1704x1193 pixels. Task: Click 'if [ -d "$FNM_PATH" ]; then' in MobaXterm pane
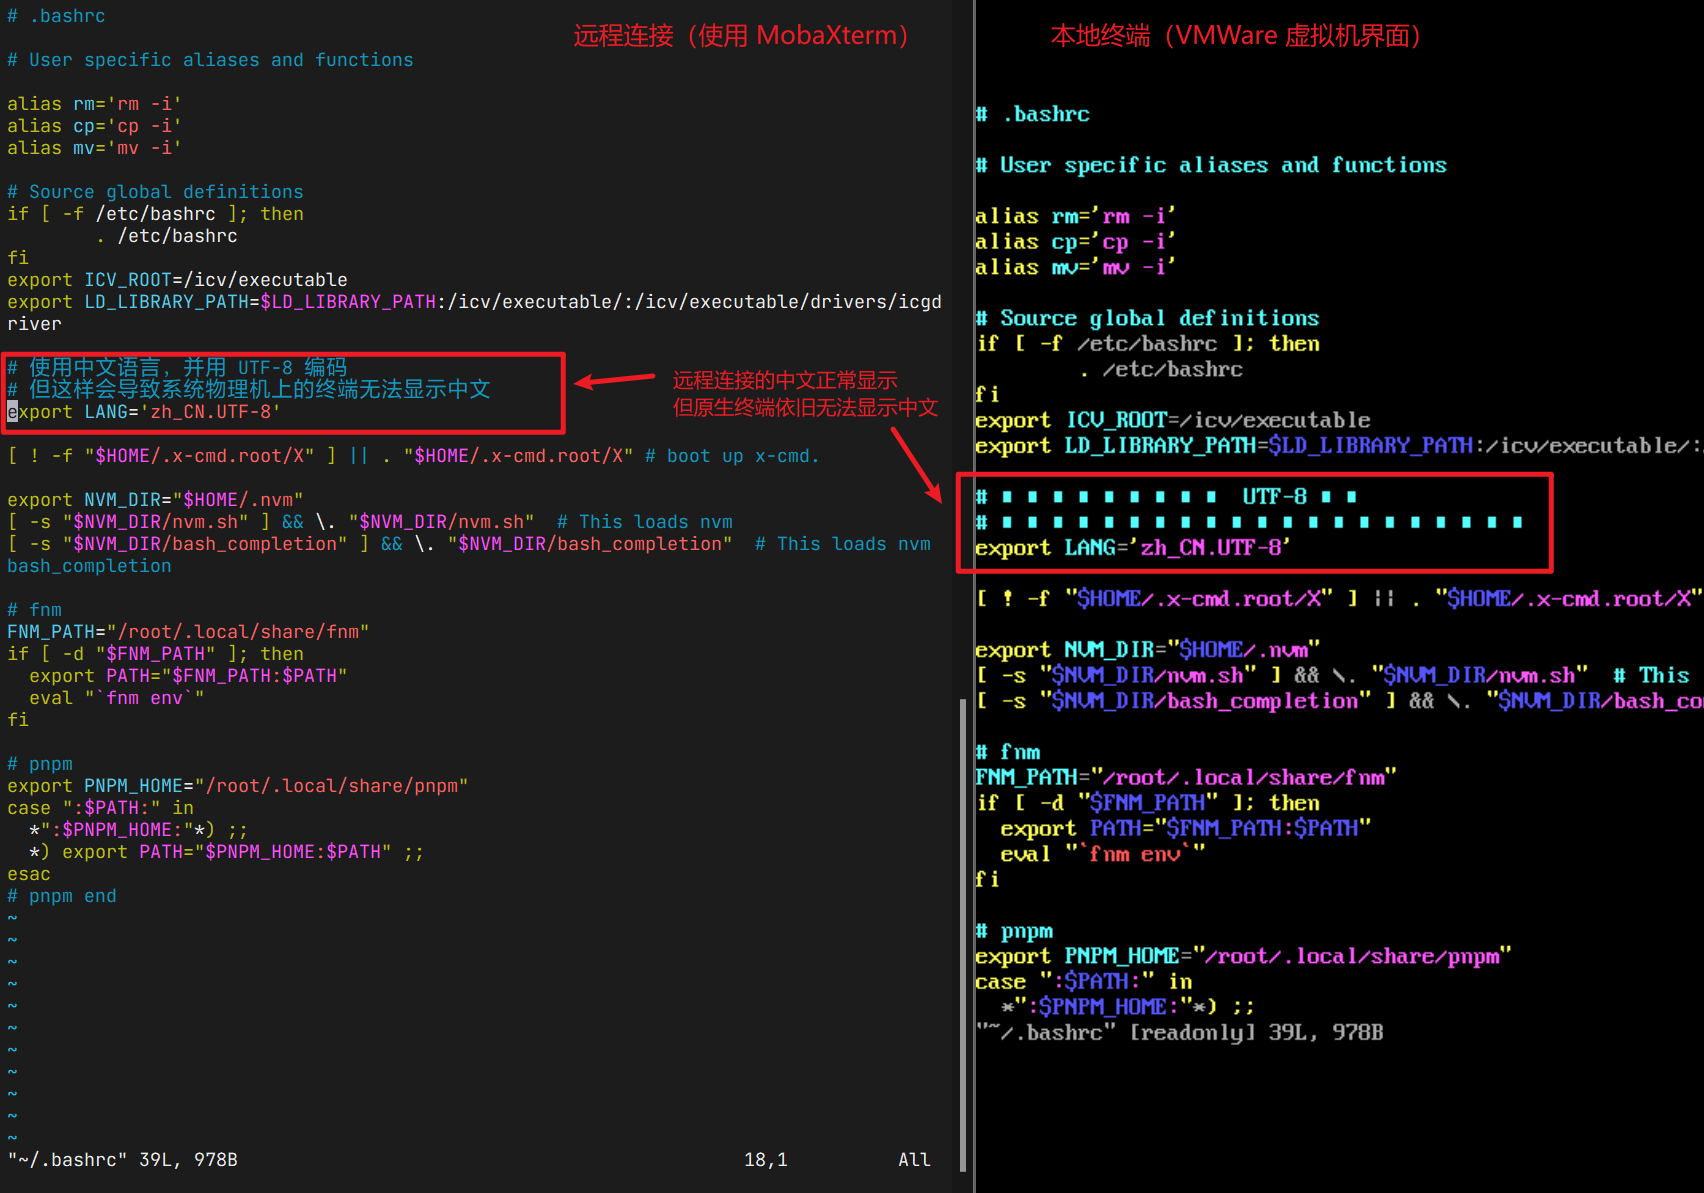click(x=155, y=654)
